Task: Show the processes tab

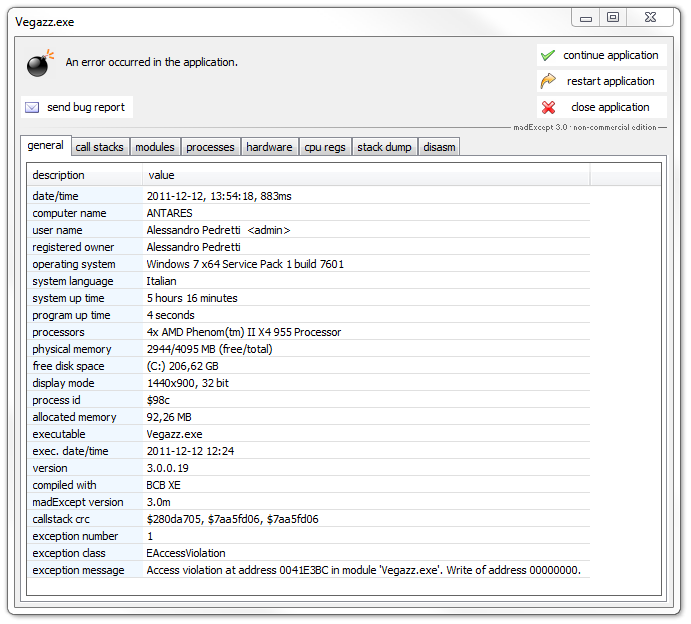Action: click(x=210, y=147)
